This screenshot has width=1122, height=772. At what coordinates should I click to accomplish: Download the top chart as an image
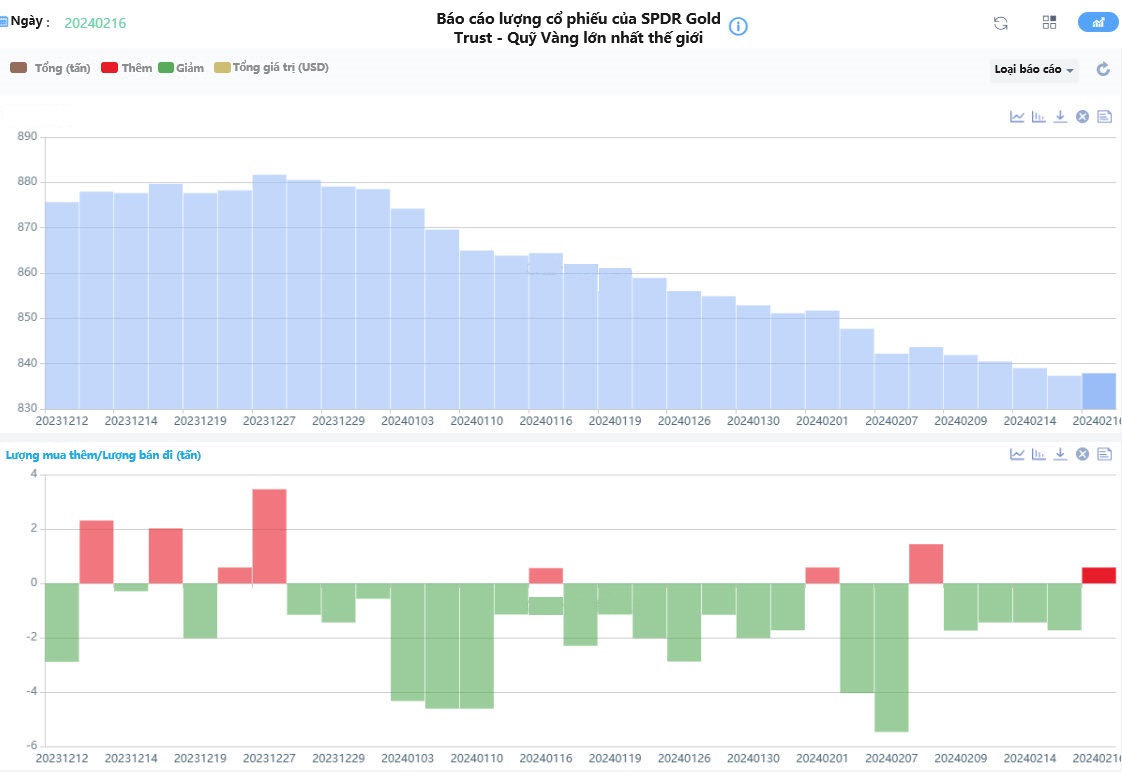point(1060,117)
